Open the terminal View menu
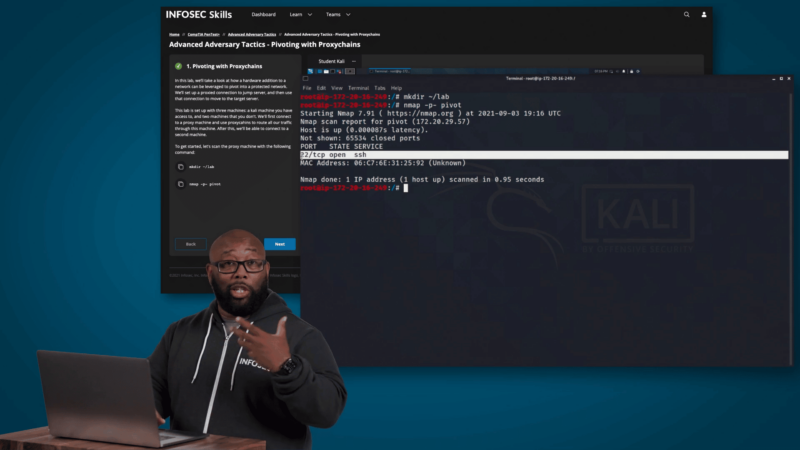 337,88
